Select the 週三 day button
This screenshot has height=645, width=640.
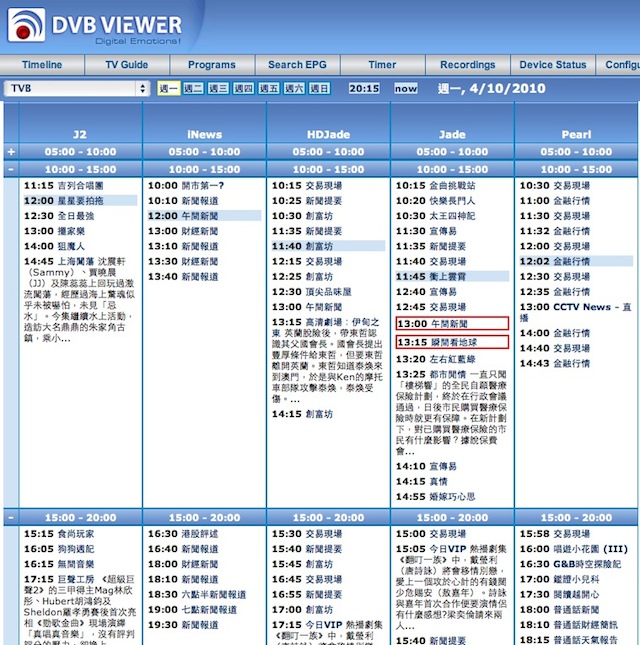click(218, 88)
